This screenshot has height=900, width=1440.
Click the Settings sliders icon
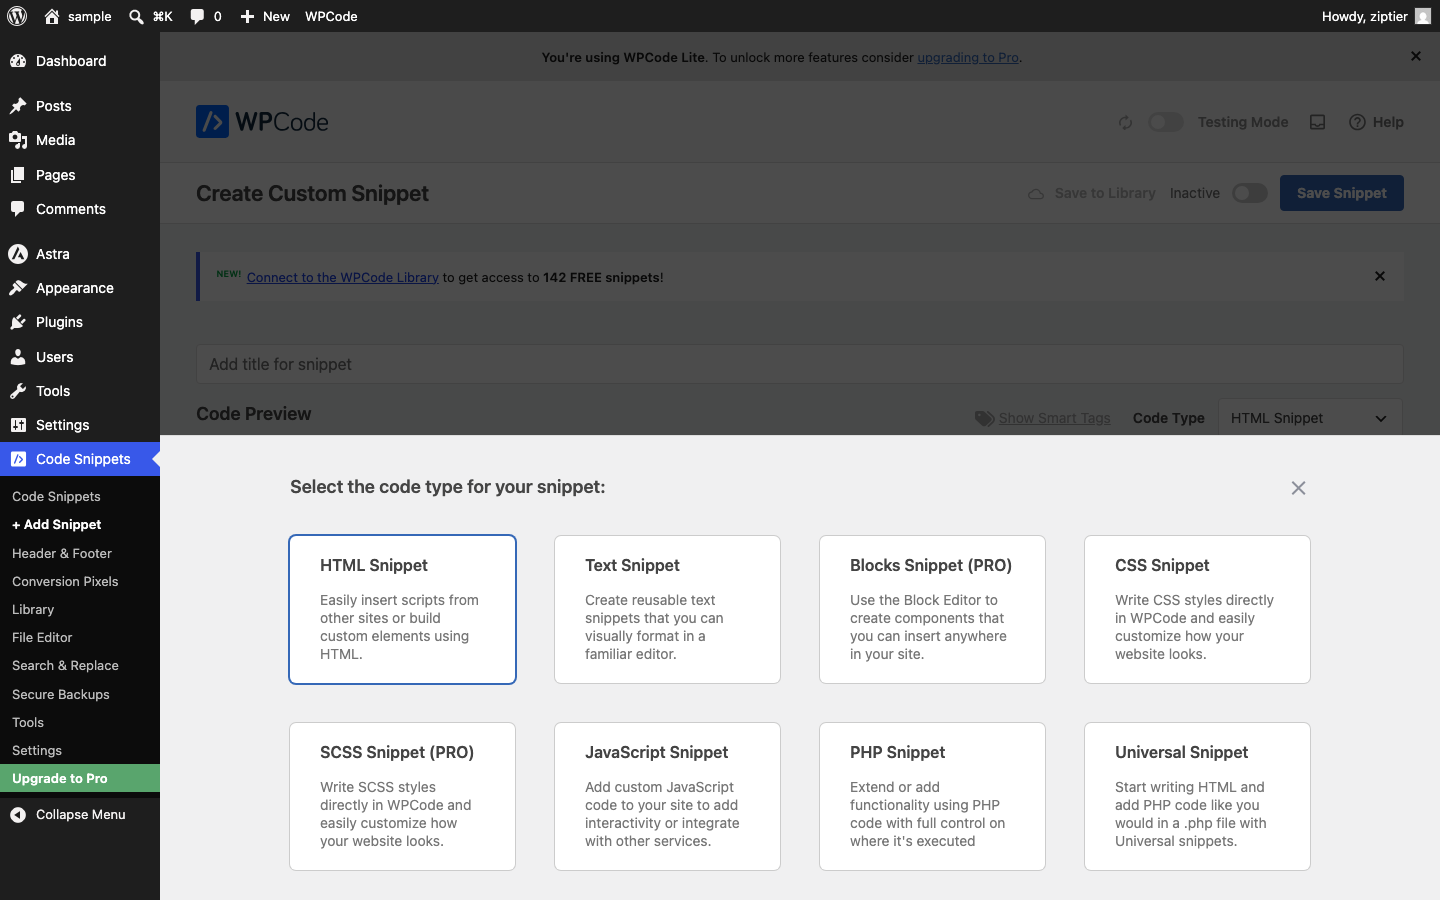point(18,425)
